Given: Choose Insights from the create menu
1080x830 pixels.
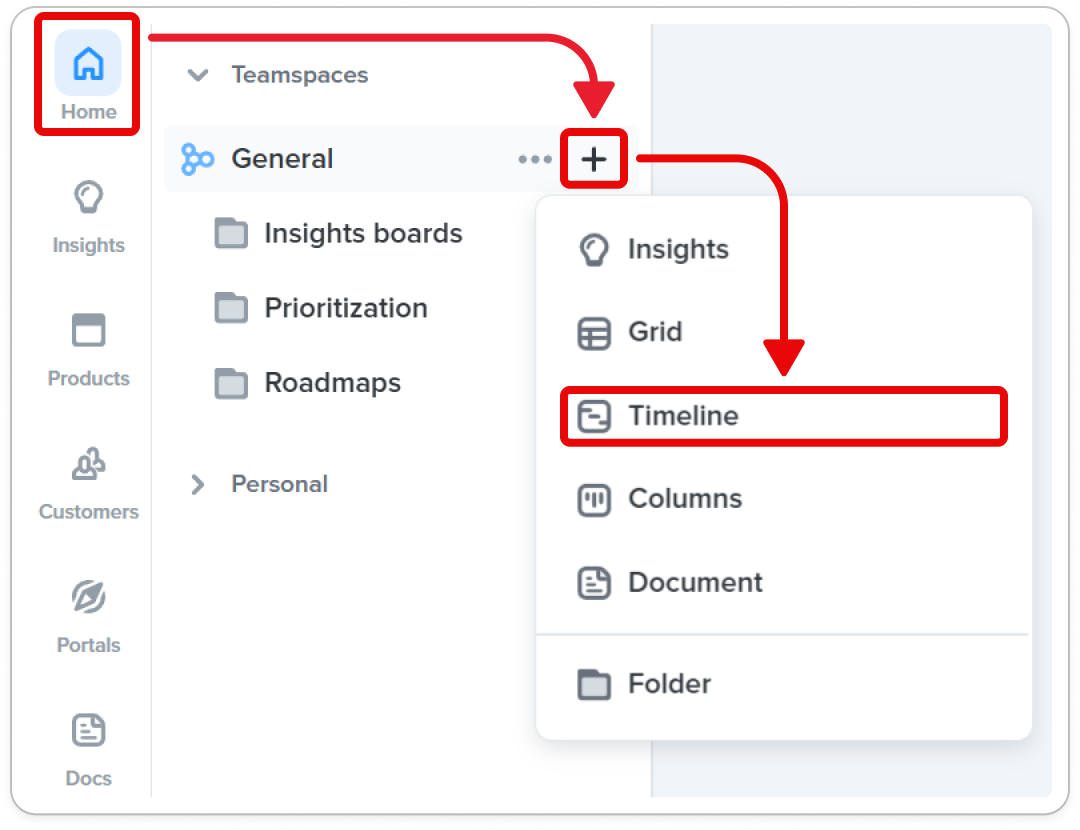Looking at the screenshot, I should coord(784,249).
